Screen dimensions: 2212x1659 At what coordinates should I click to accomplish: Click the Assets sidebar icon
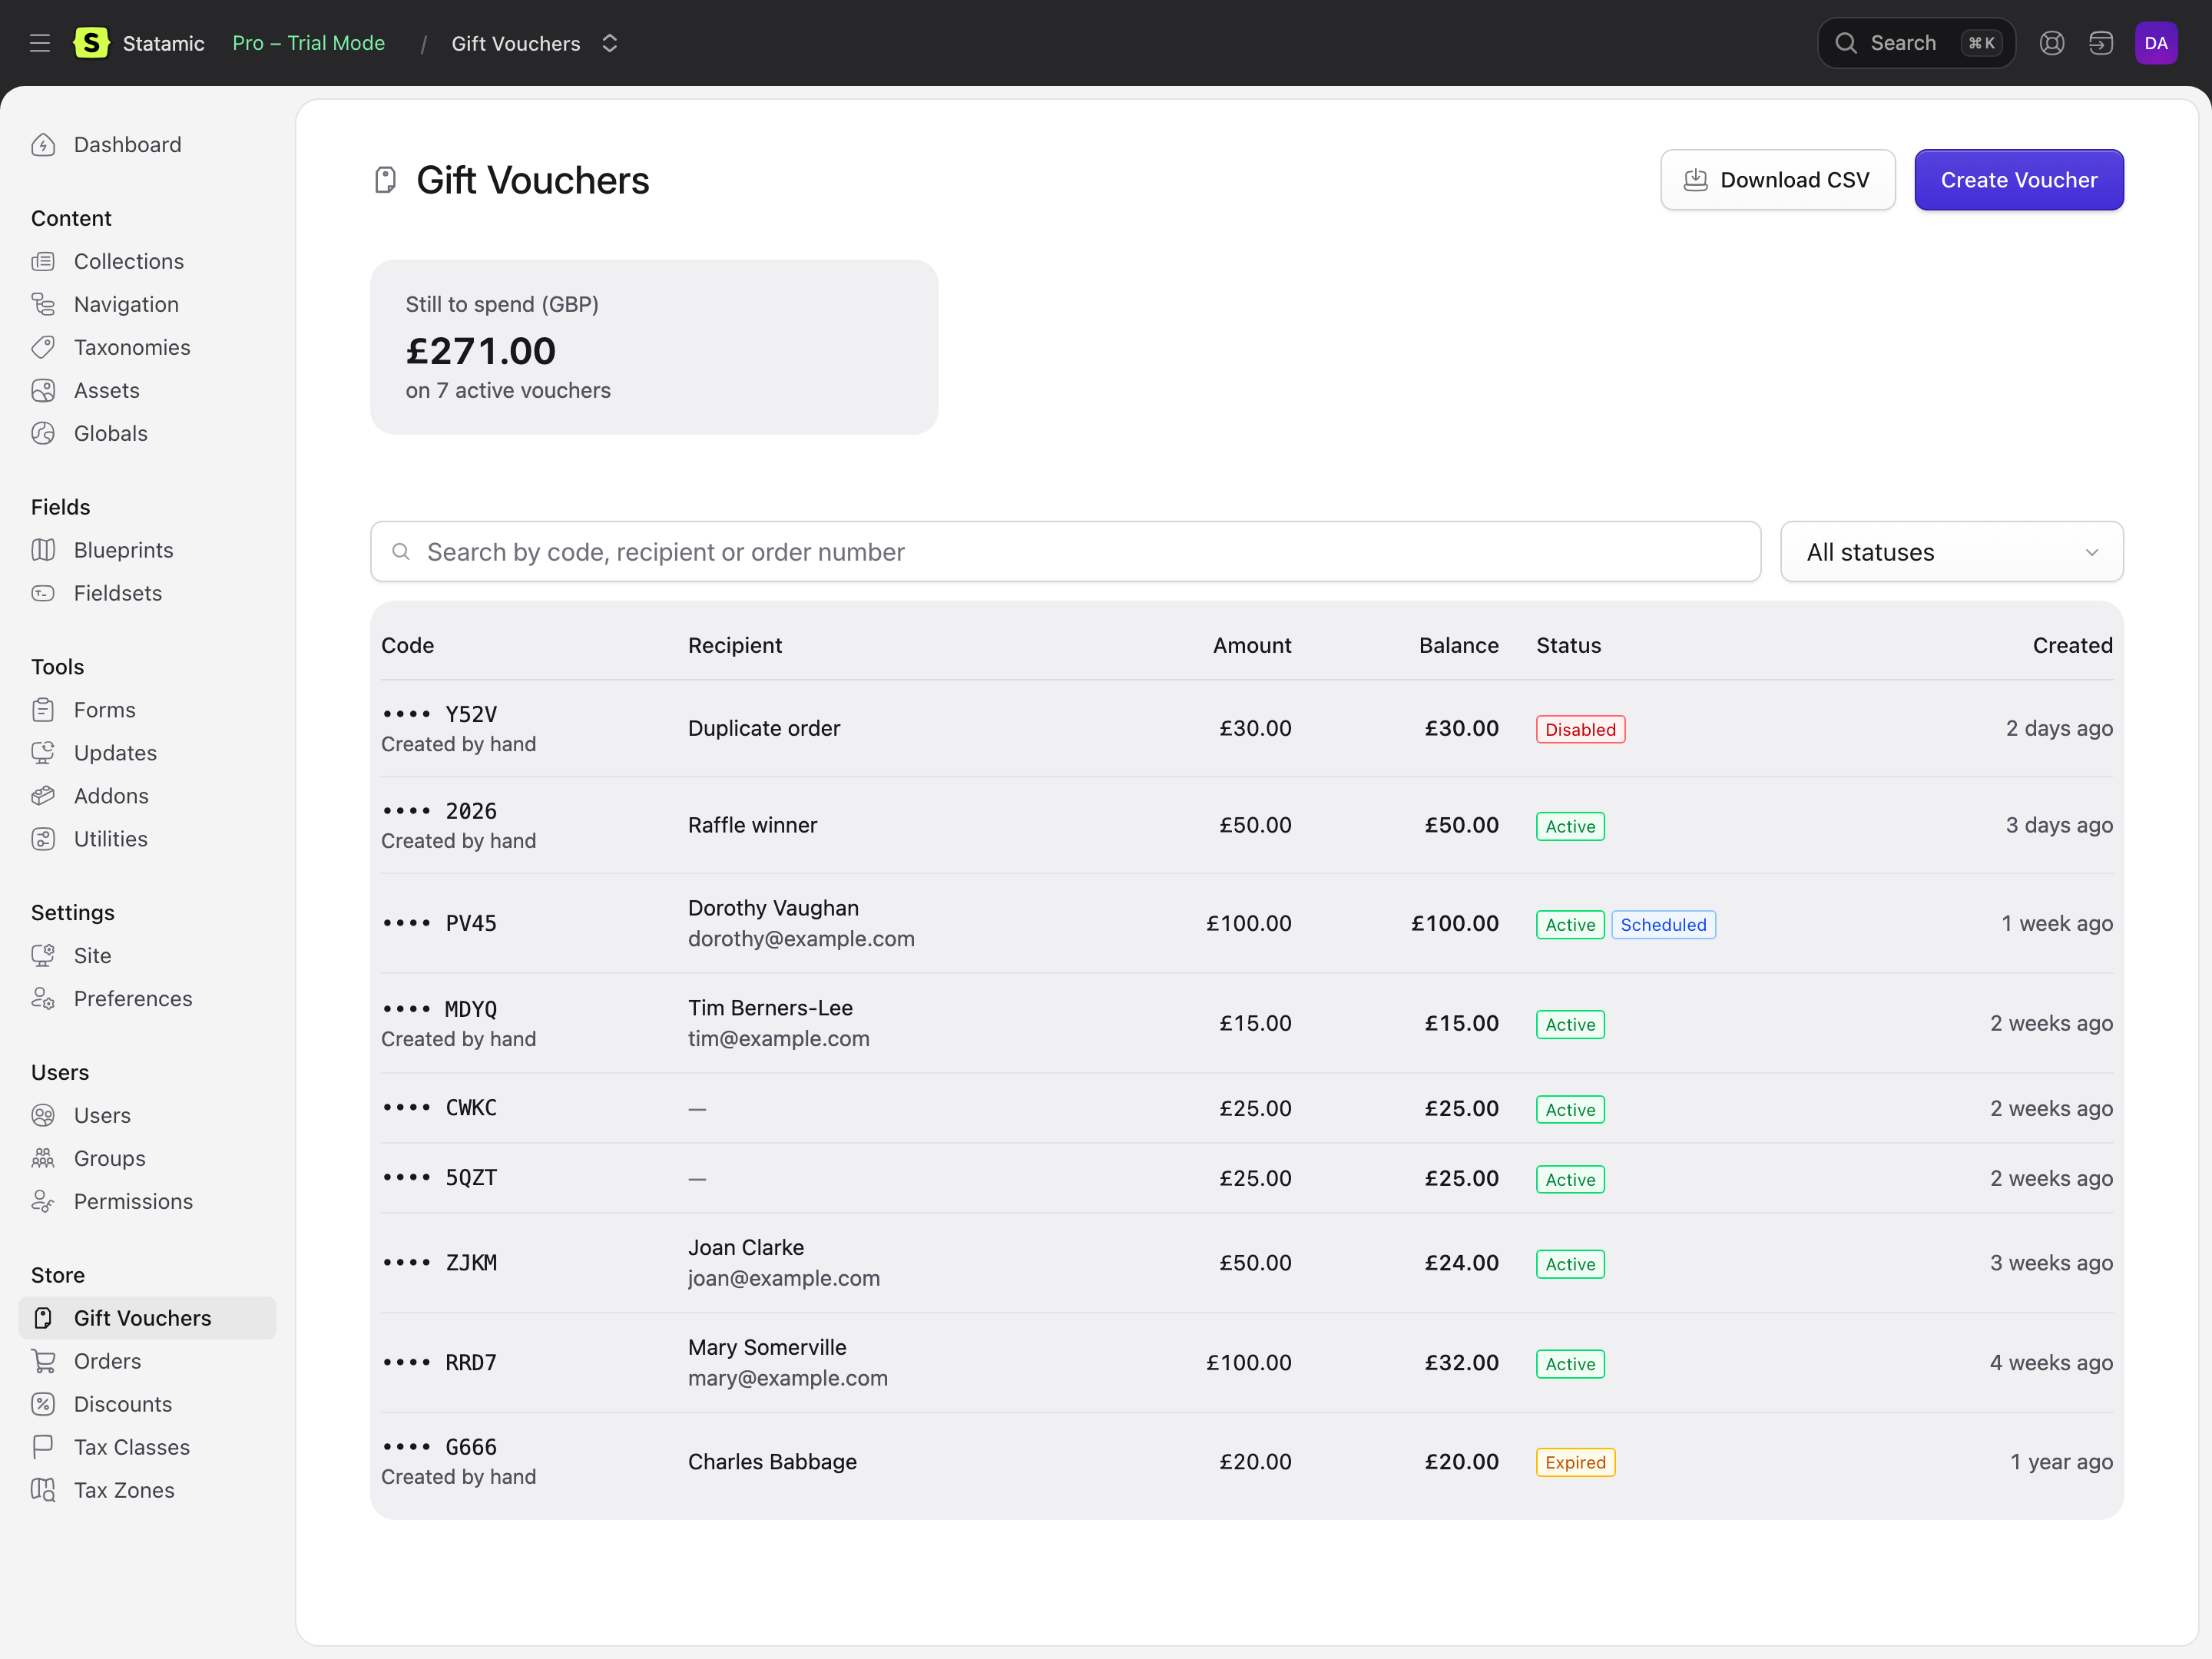(x=43, y=390)
